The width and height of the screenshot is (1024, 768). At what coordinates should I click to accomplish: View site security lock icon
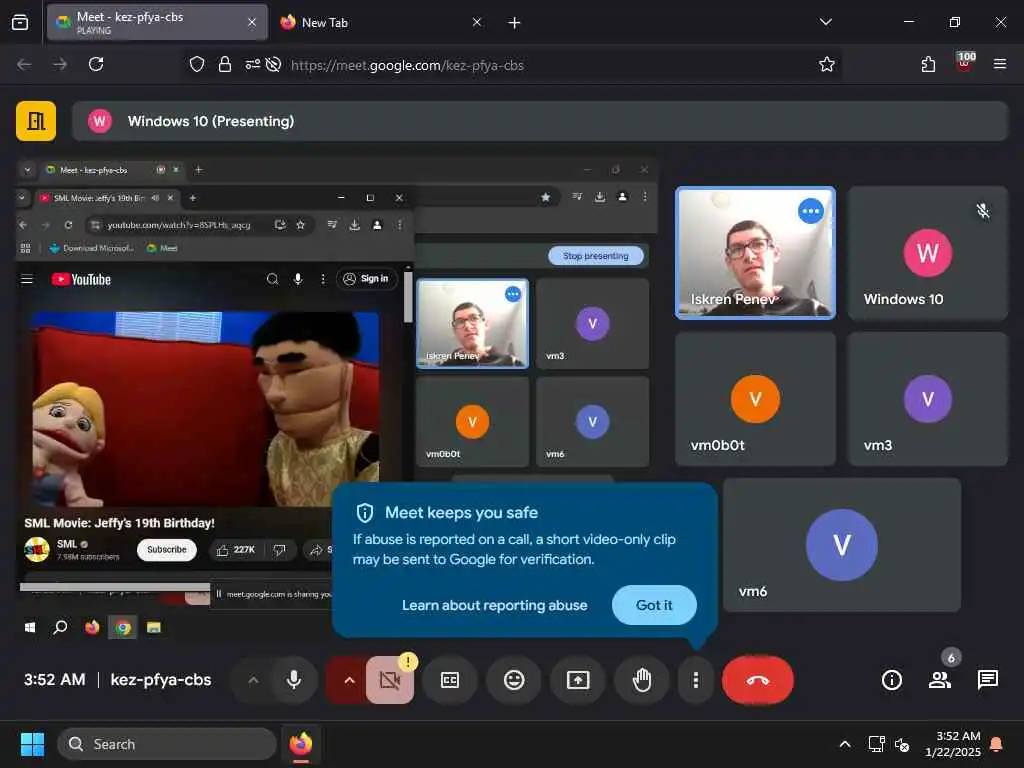pos(225,64)
